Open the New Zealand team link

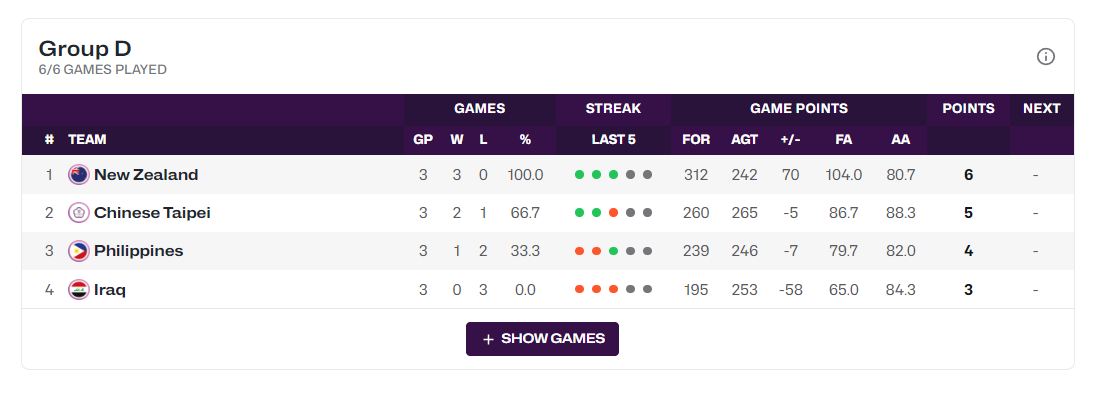pyautogui.click(x=146, y=174)
